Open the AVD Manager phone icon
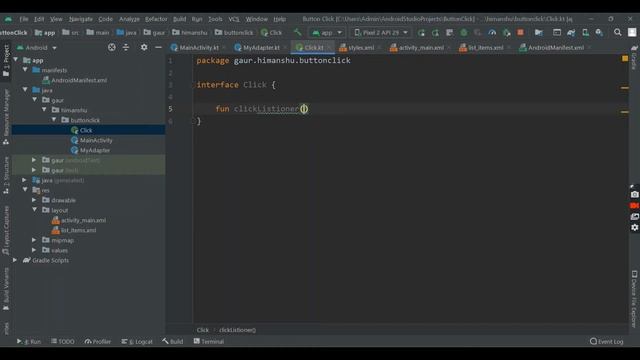 585,33
